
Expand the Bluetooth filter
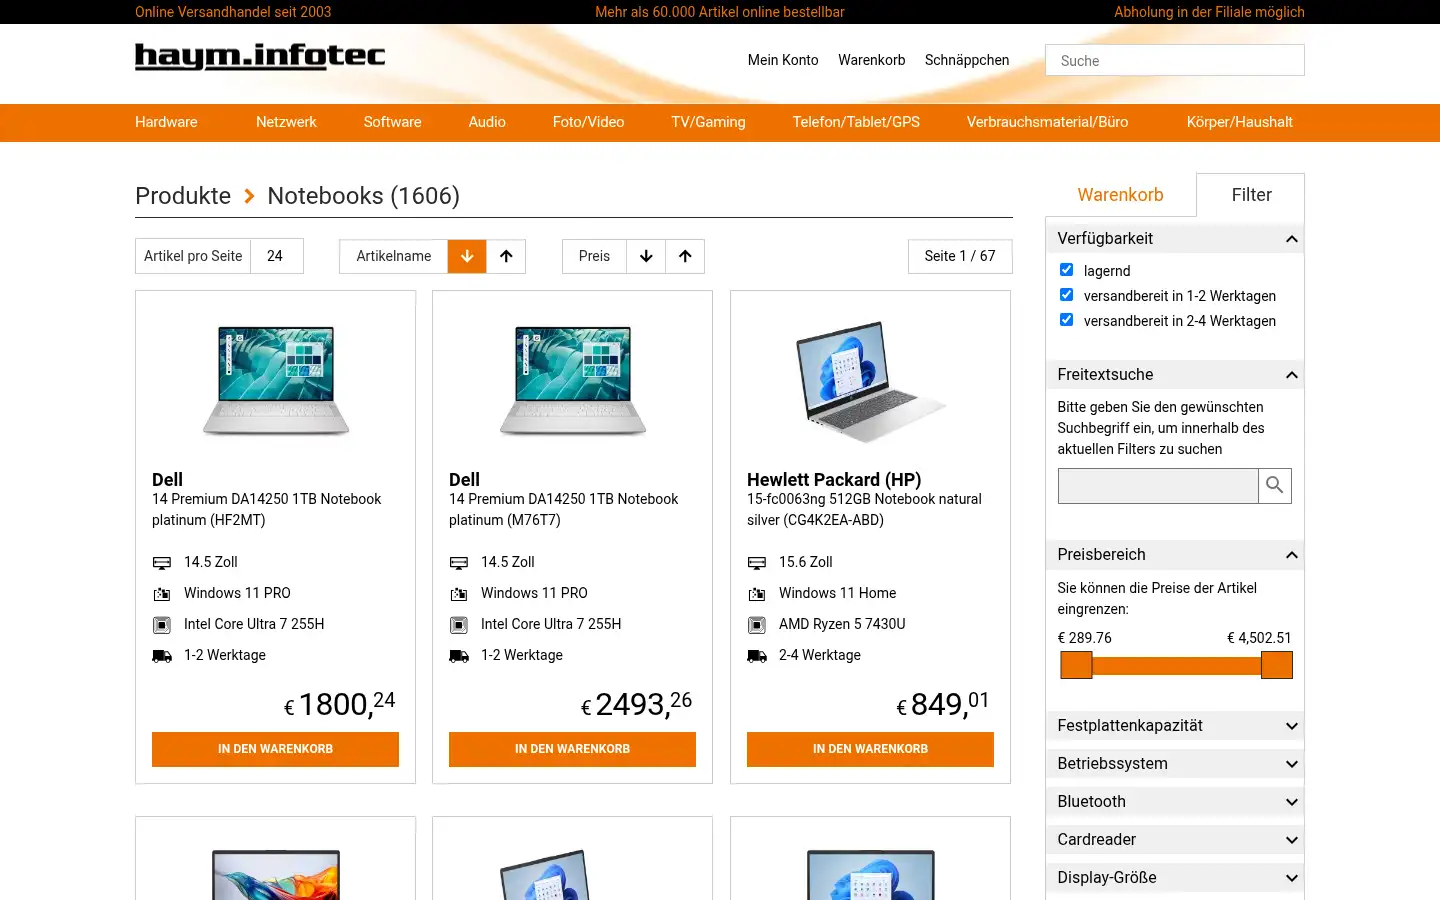pos(1174,801)
